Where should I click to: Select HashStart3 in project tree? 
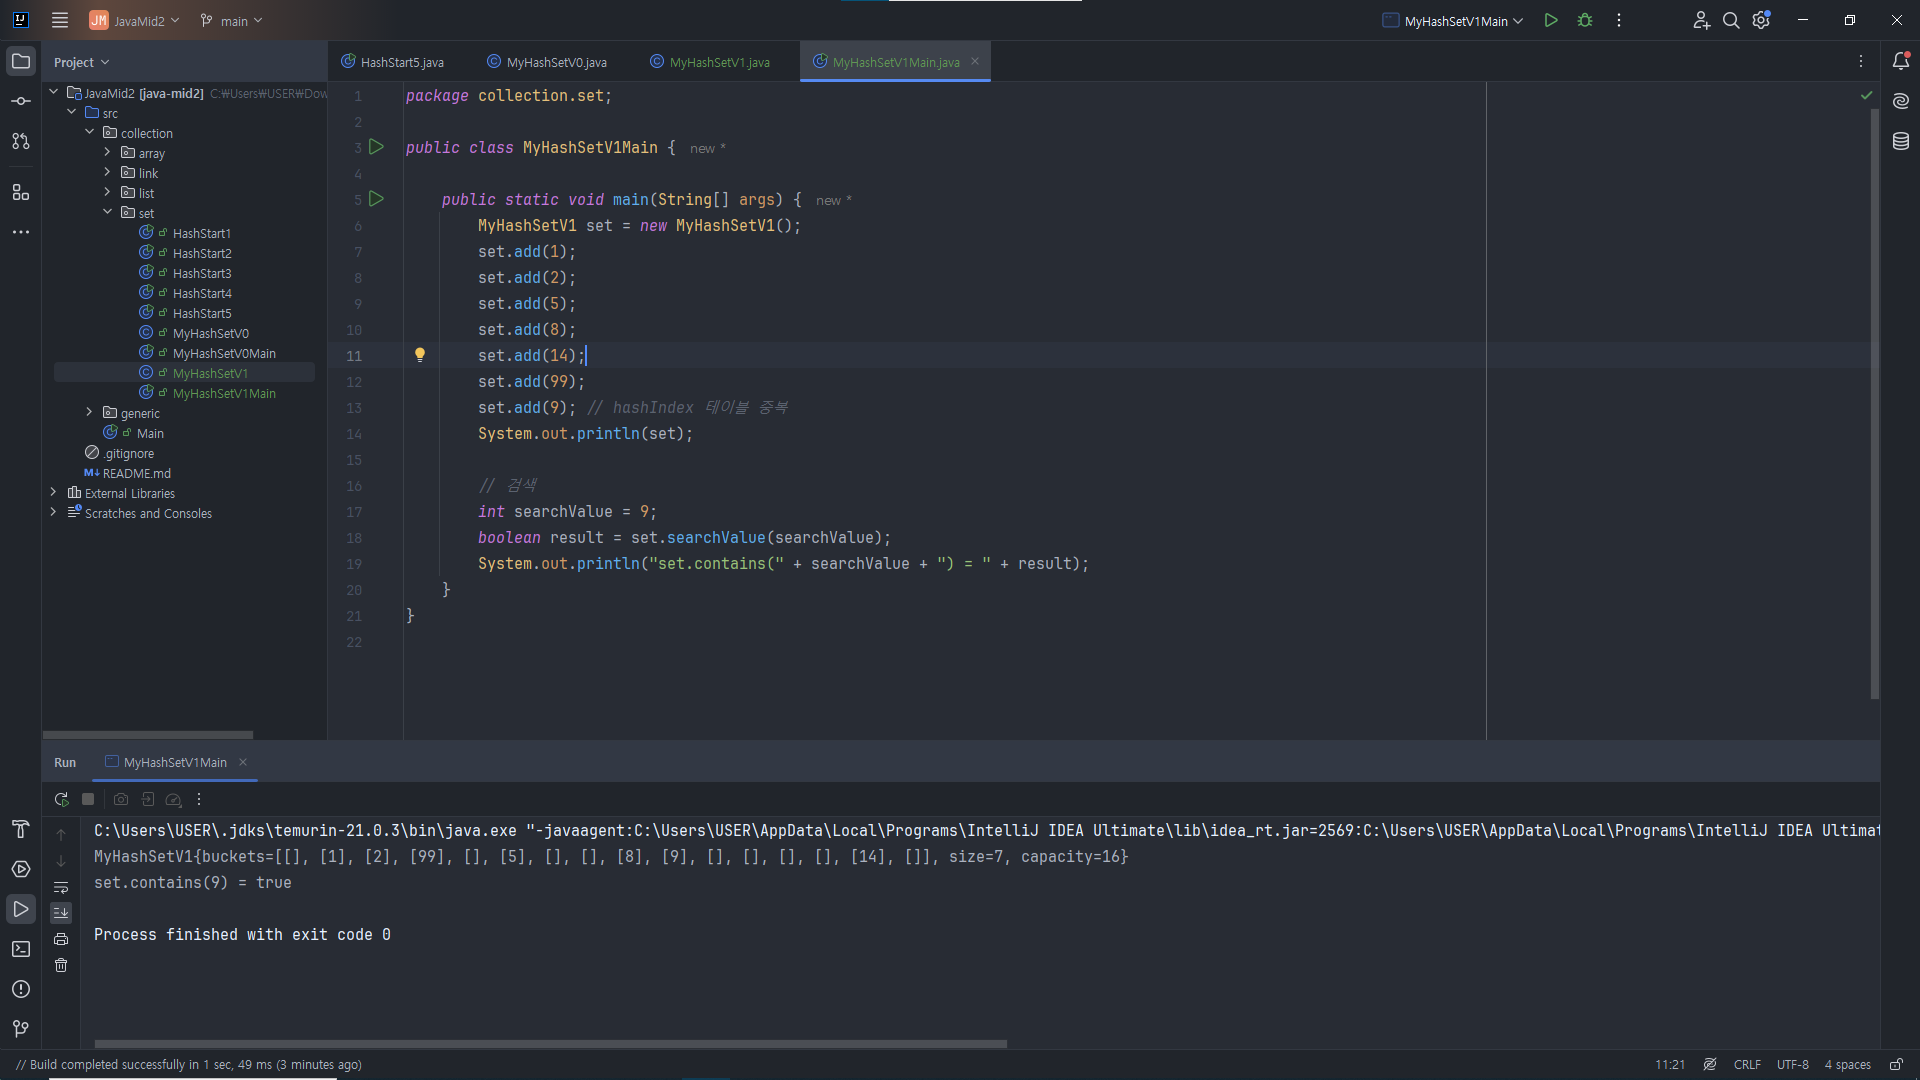pos(201,273)
